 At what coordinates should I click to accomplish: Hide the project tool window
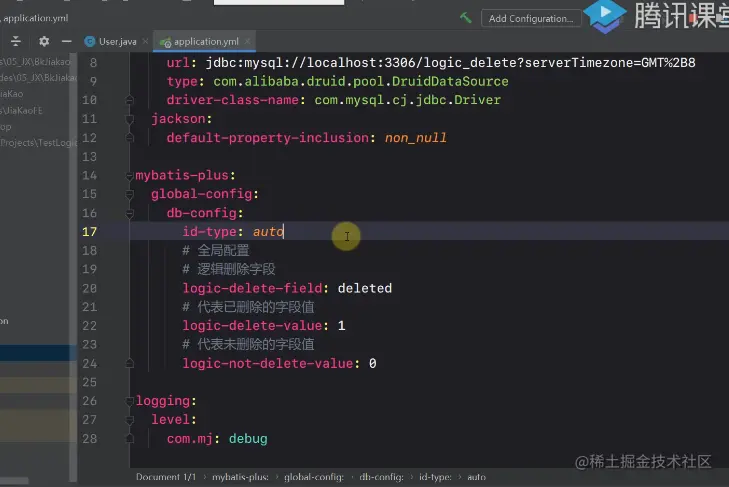click(x=66, y=41)
